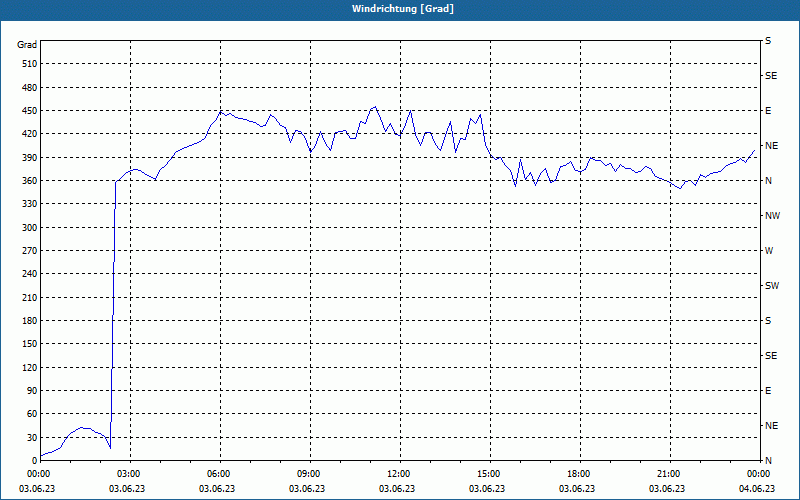Click the 0 value at the y-axis origin

coord(34,461)
